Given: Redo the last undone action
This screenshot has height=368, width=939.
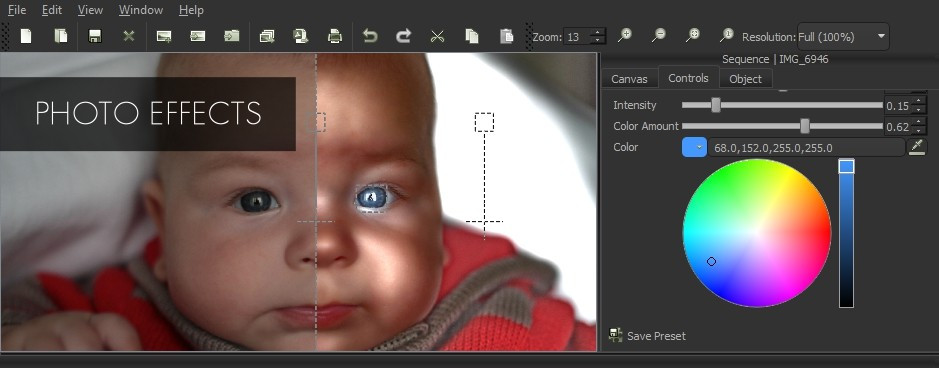Looking at the screenshot, I should point(404,37).
